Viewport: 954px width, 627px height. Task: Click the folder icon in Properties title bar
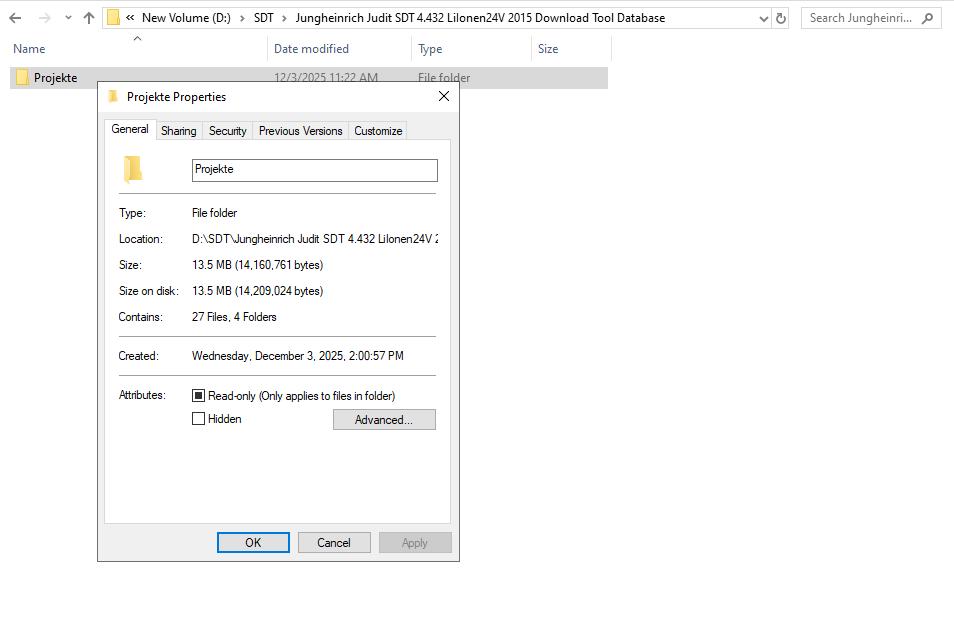pyautogui.click(x=113, y=96)
